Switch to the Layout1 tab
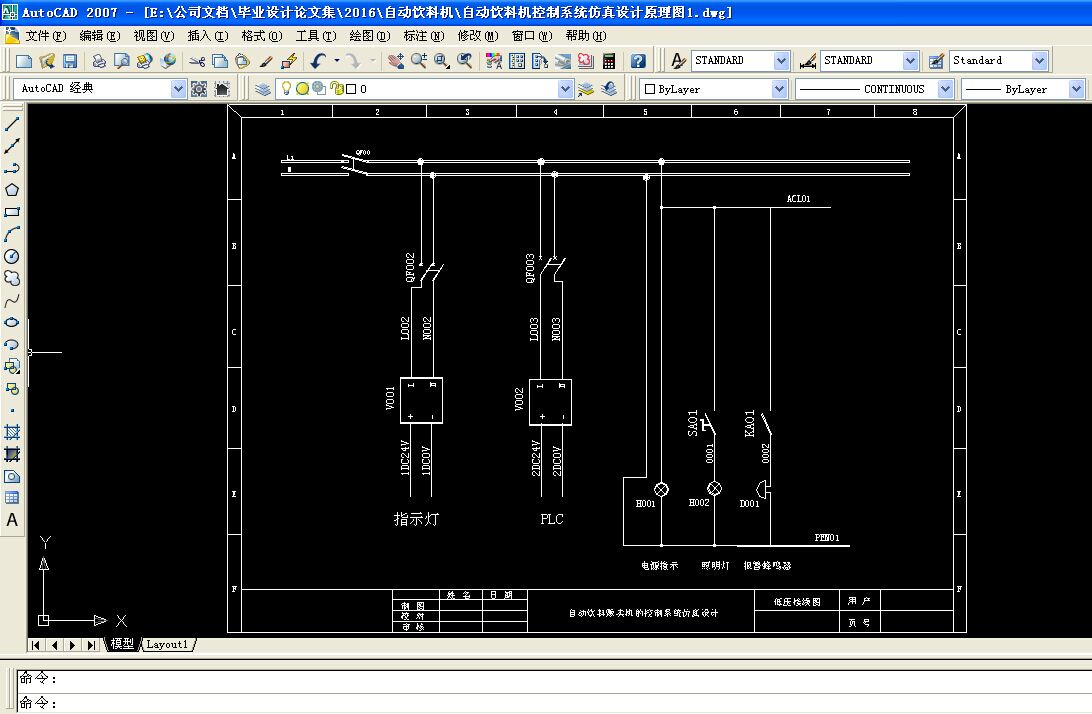This screenshot has height=714, width=1092. [167, 644]
